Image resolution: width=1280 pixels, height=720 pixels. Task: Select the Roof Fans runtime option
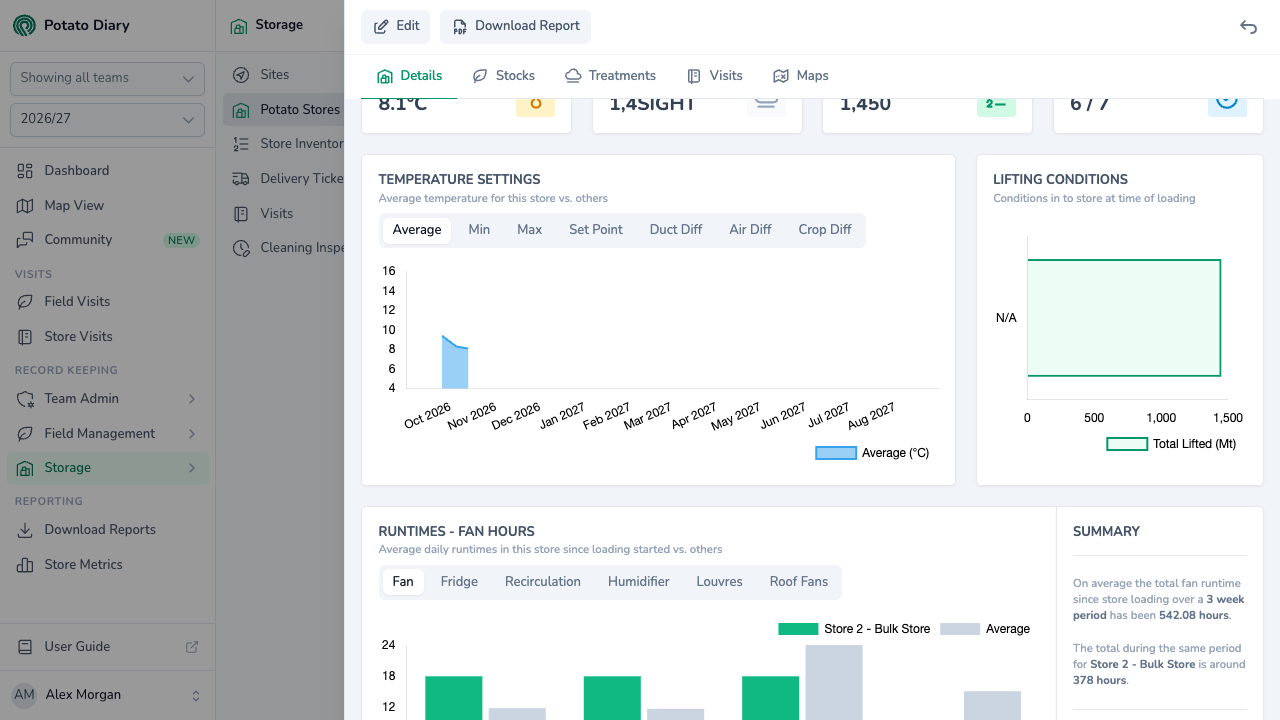tap(799, 582)
